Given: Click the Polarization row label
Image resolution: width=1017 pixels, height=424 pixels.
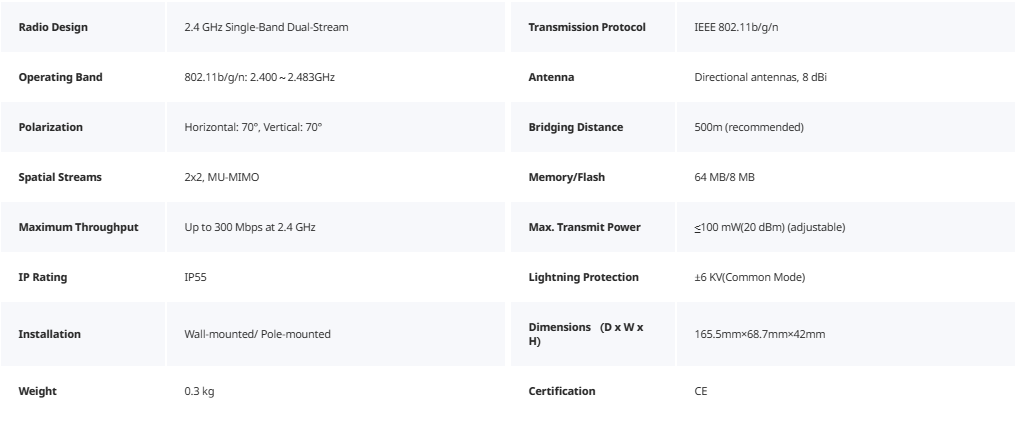Looking at the screenshot, I should [51, 127].
